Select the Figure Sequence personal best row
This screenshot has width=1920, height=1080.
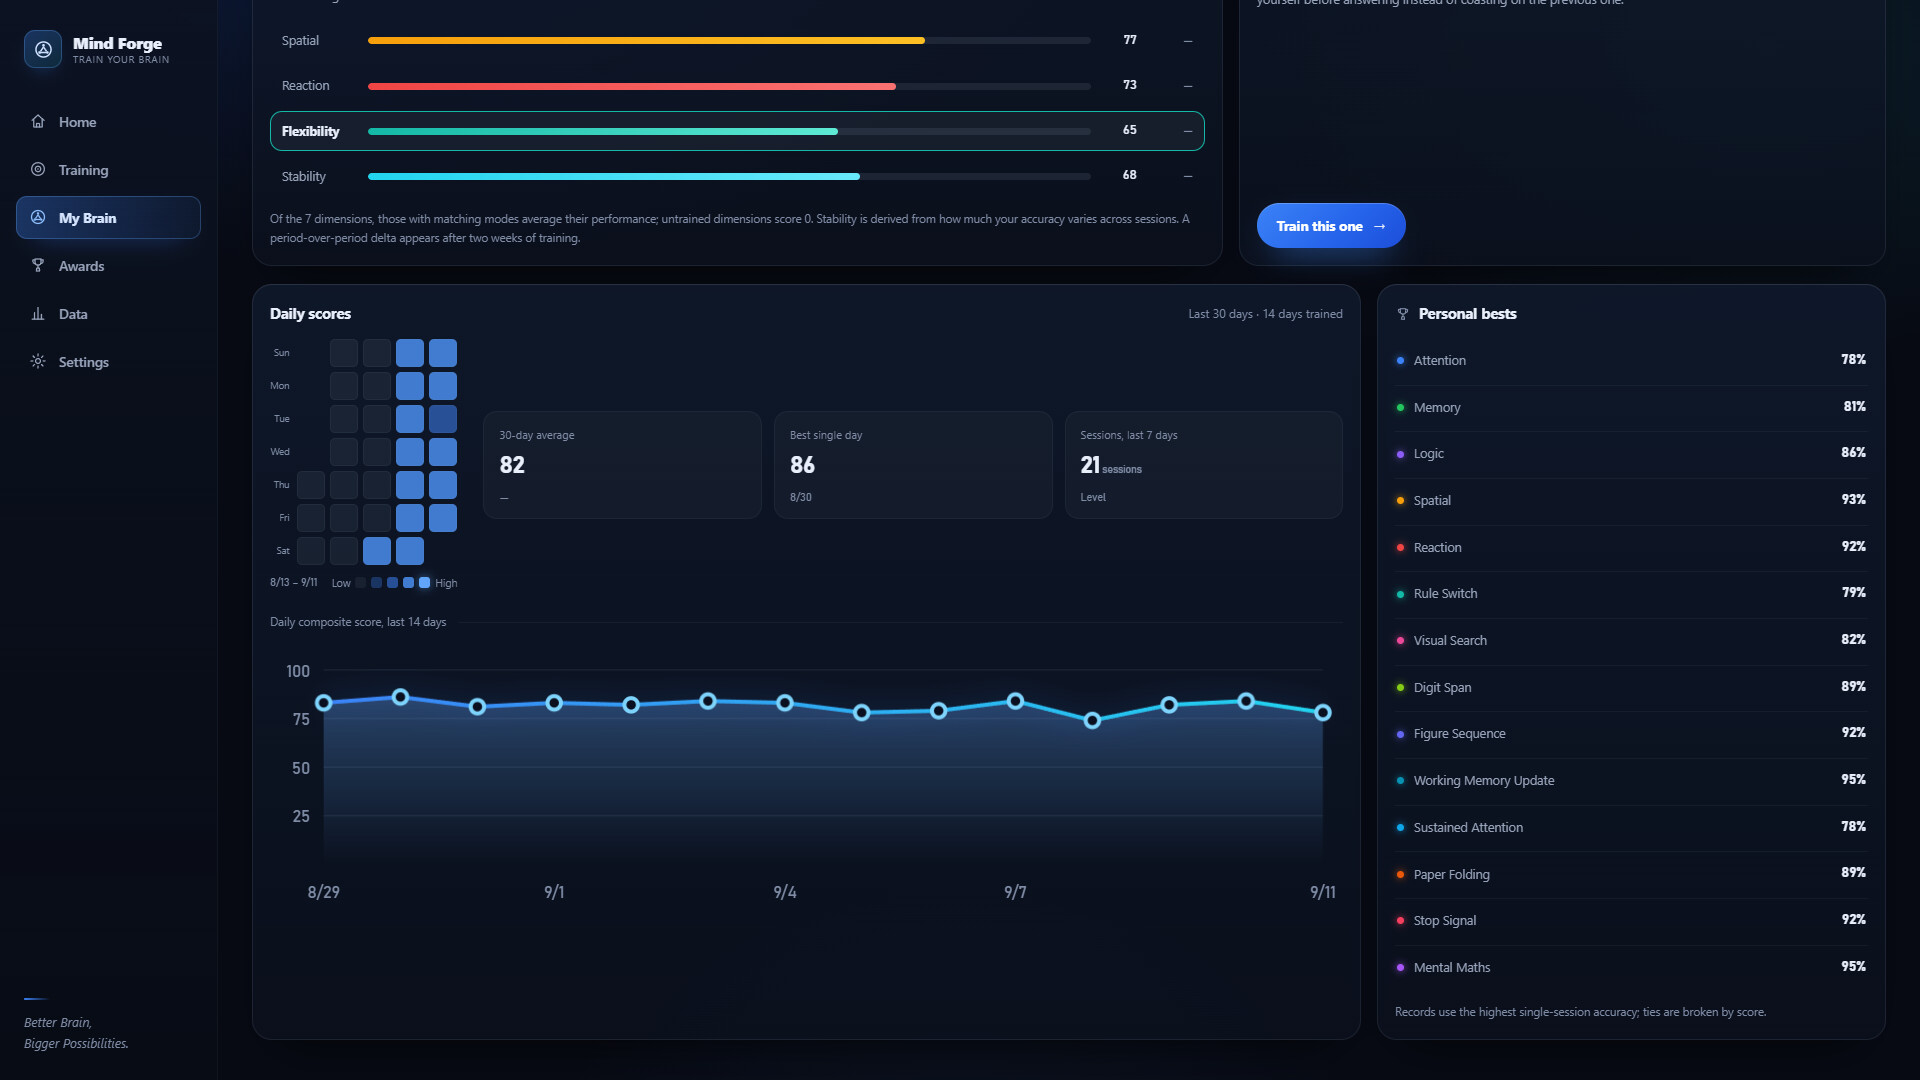1631,733
